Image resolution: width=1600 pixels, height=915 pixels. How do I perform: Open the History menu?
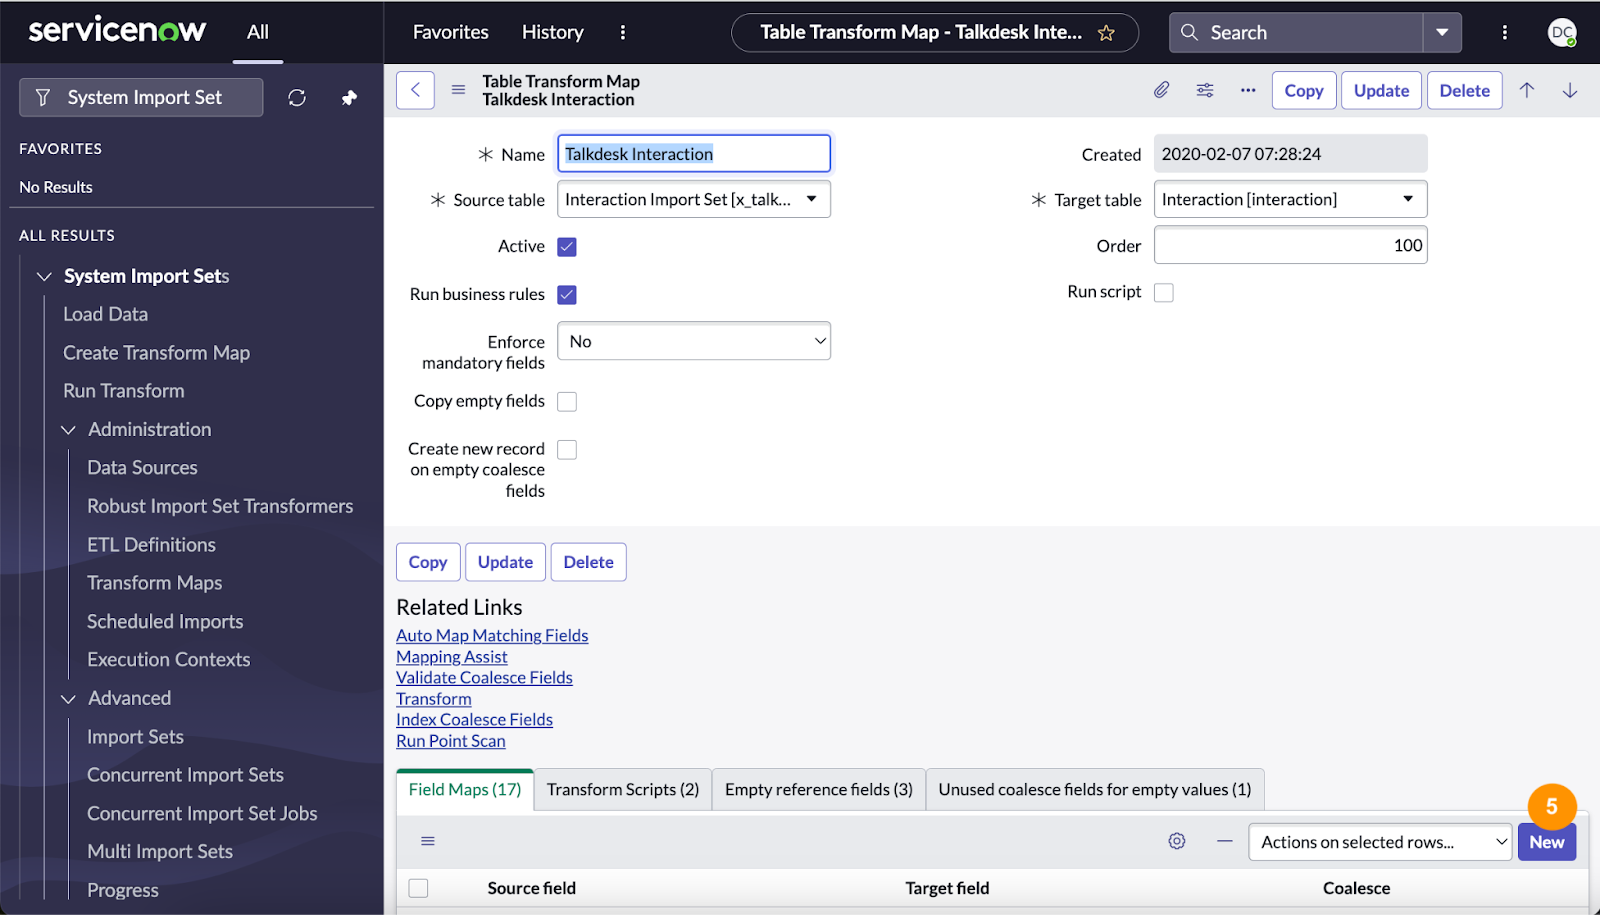pyautogui.click(x=553, y=32)
